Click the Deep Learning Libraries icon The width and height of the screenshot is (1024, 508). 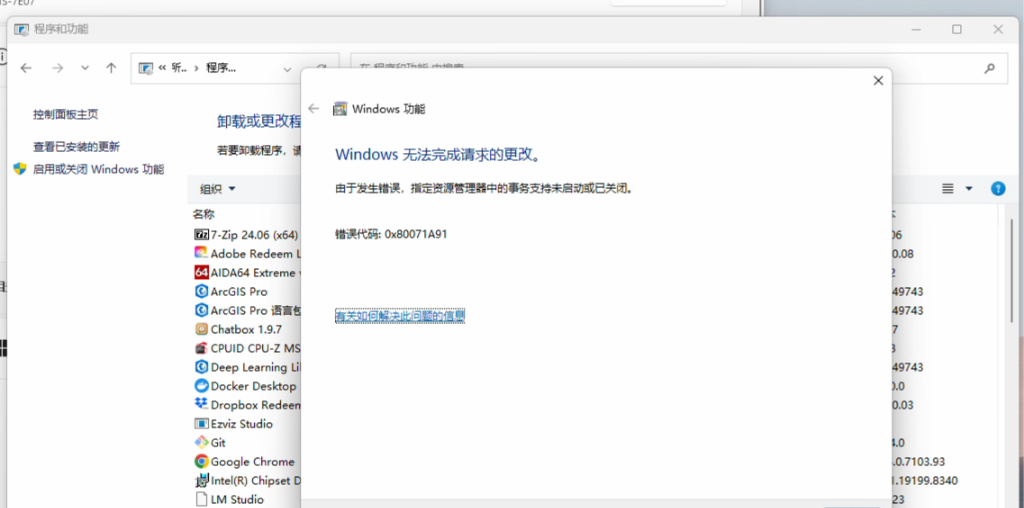(x=201, y=367)
